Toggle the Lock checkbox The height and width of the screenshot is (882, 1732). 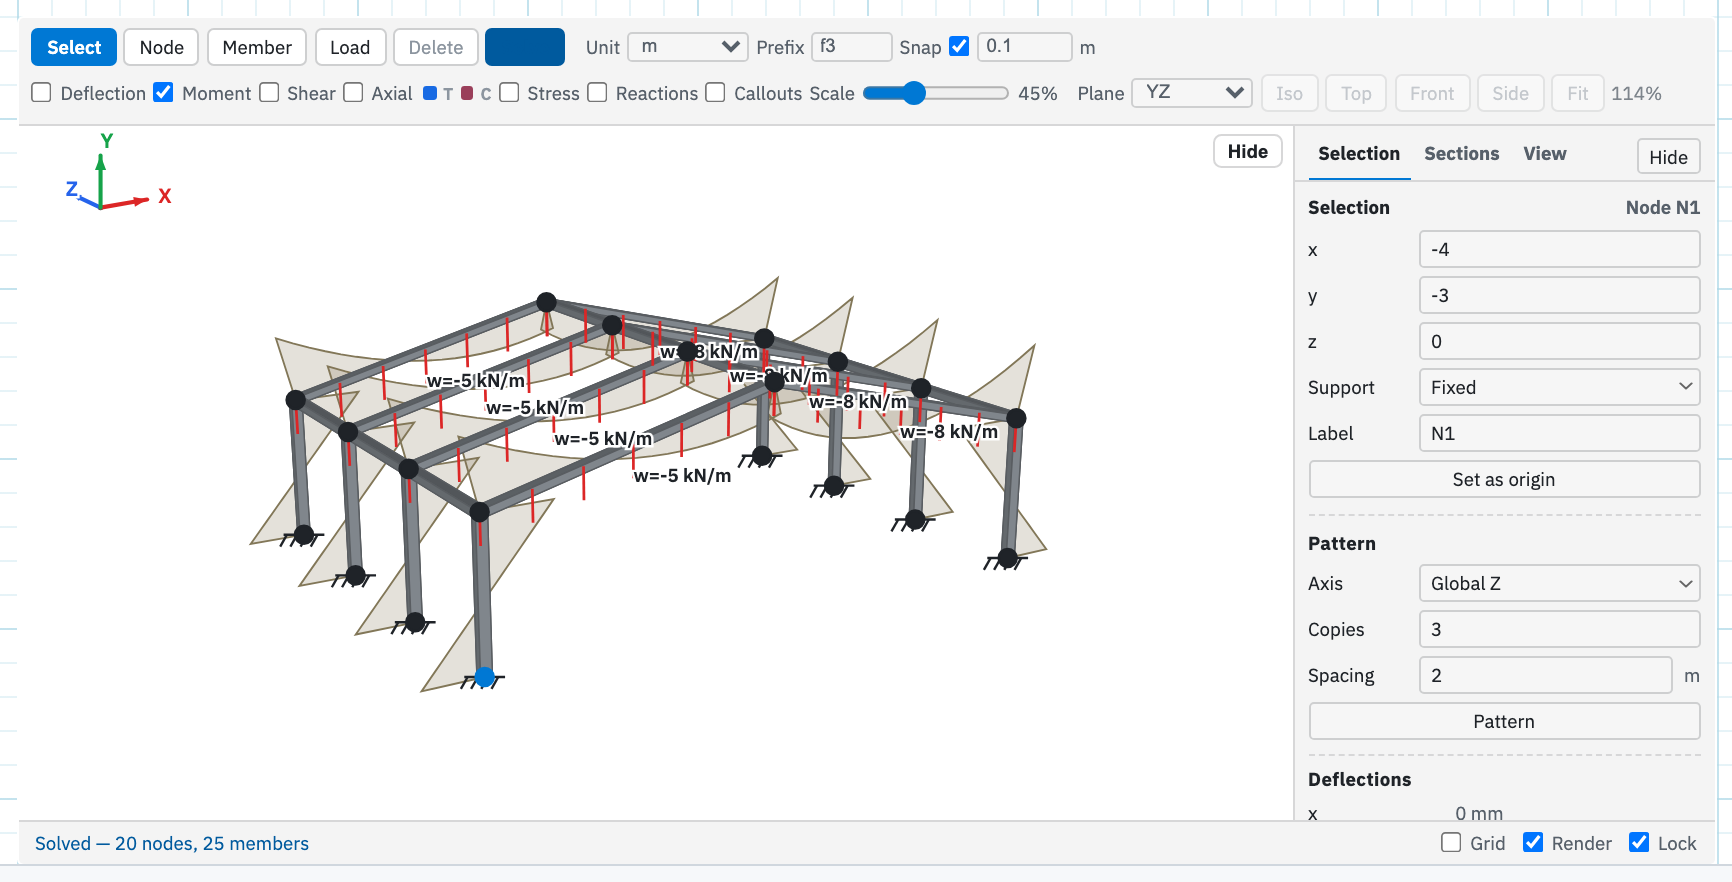pyautogui.click(x=1639, y=842)
